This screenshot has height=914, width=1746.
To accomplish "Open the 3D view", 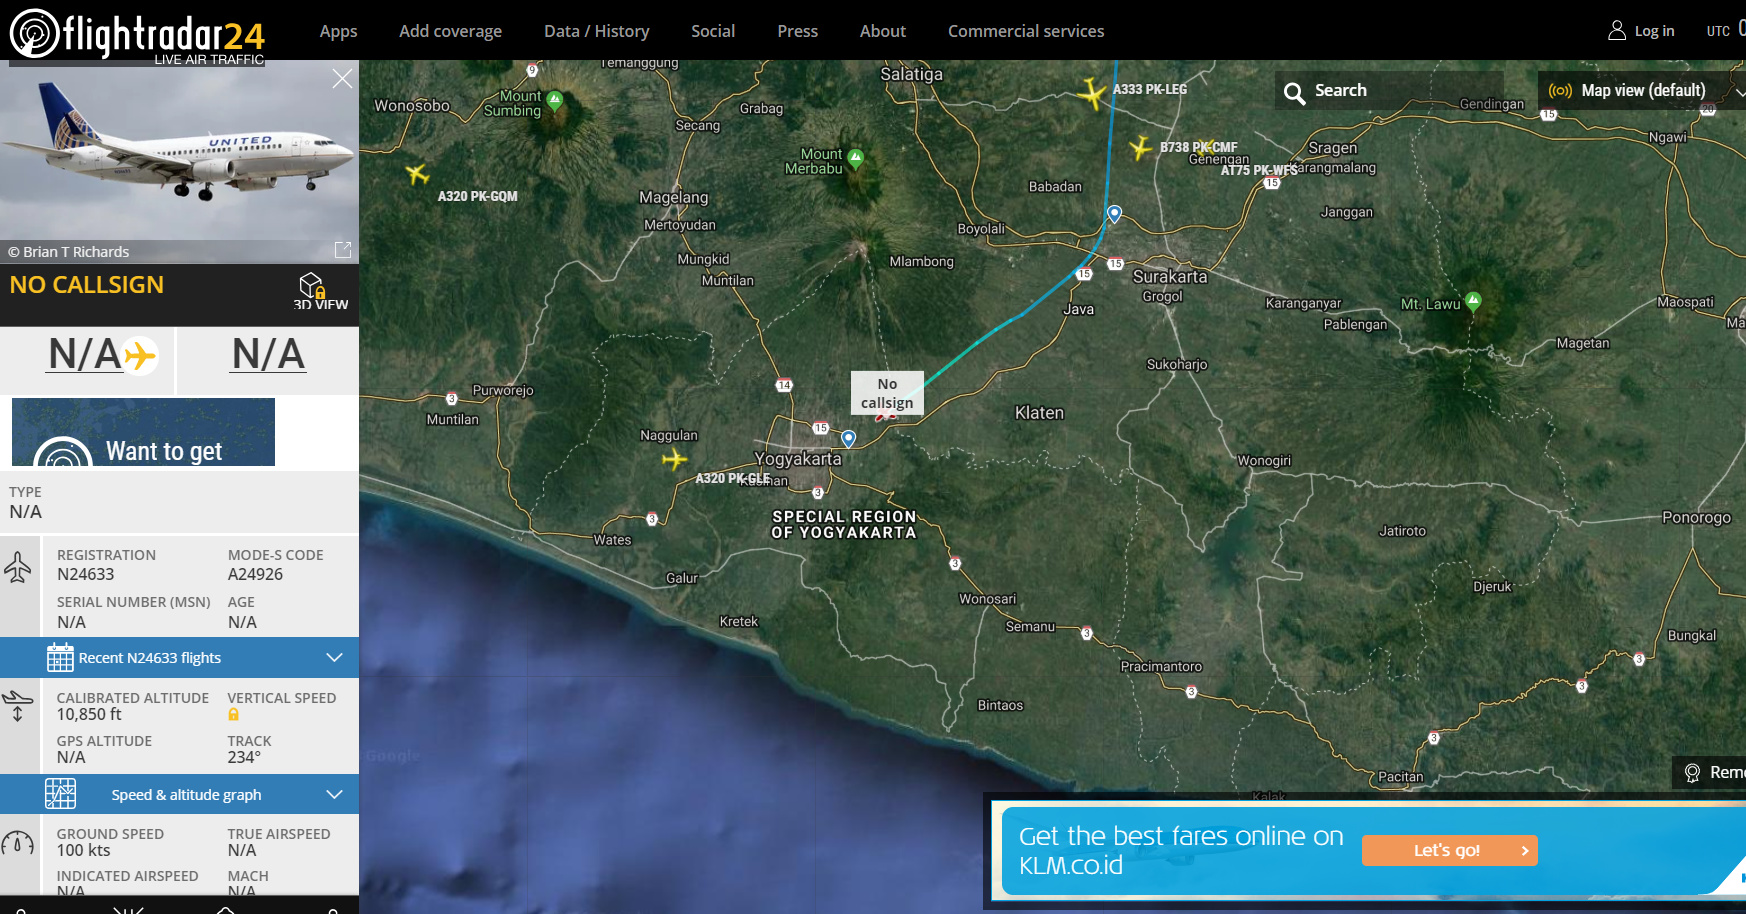I will tap(320, 291).
